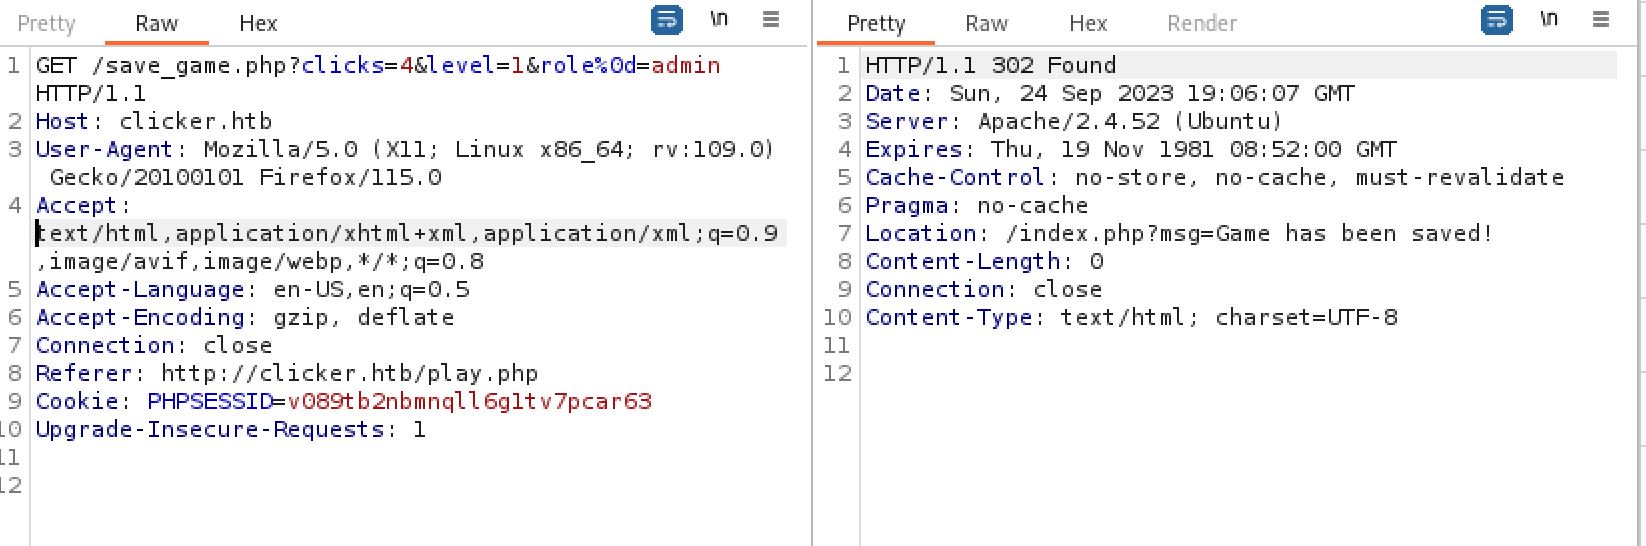Toggle line wrap in the response panel
Image resolution: width=1646 pixels, height=546 pixels.
pyautogui.click(x=1497, y=20)
